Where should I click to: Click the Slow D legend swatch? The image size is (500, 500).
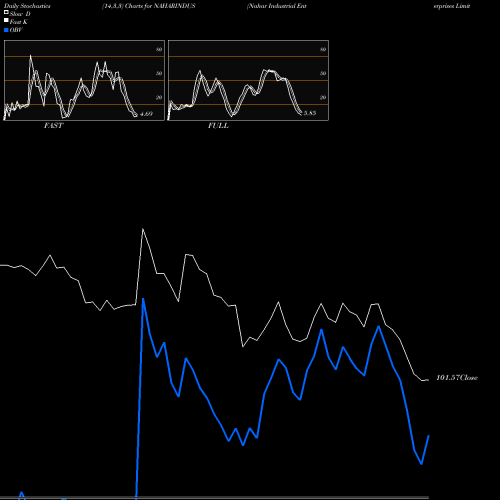click(x=6, y=12)
